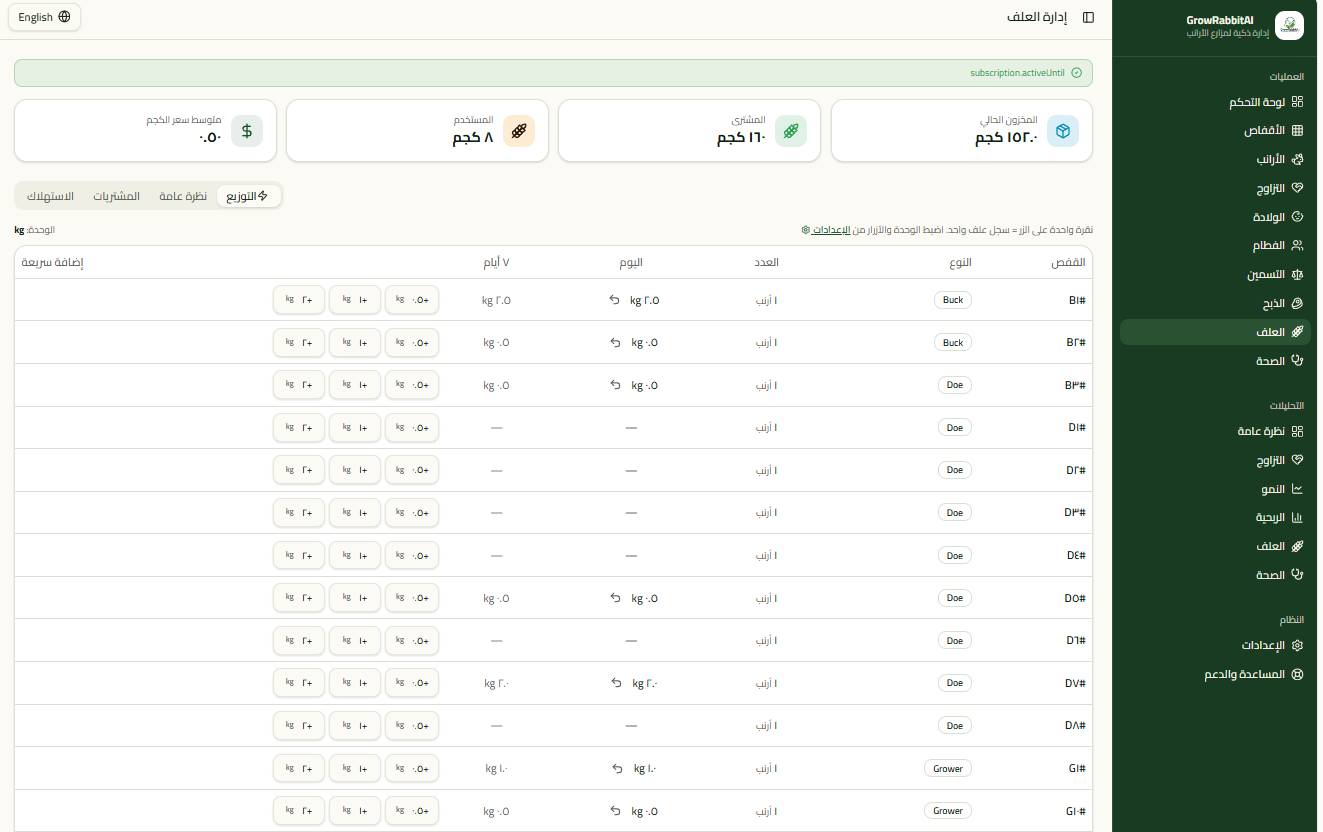Screen dimensions: 1323x832
Task: Undo today's feed entry for cage B1
Action: (615, 300)
